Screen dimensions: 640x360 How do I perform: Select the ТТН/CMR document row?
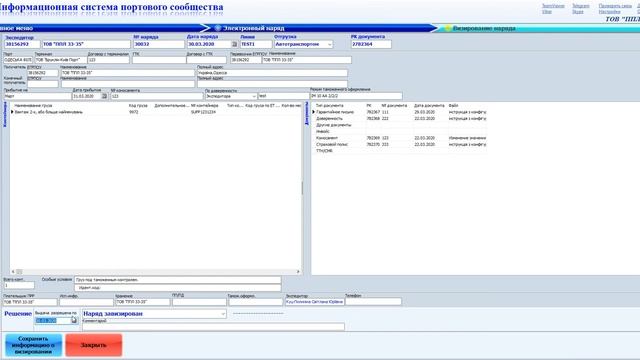400,151
